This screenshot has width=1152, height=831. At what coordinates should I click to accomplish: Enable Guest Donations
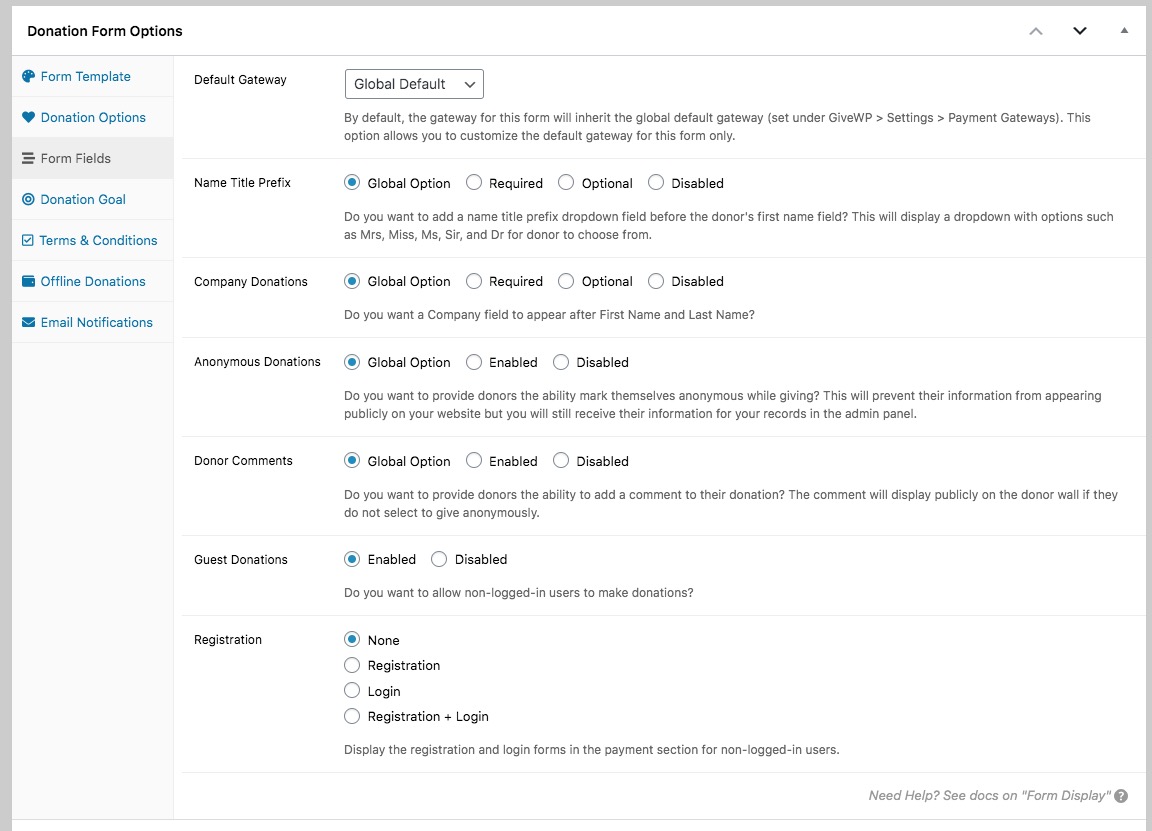pos(352,559)
